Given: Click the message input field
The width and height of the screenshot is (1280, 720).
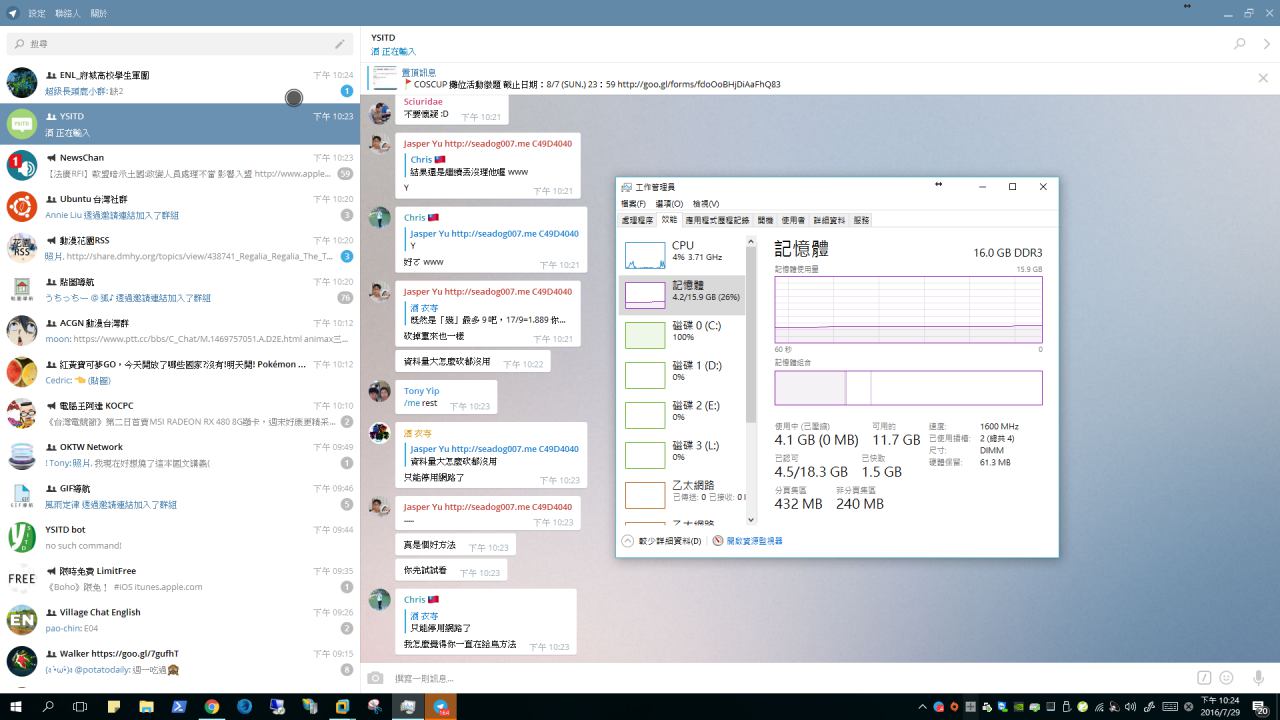Looking at the screenshot, I should 780,678.
